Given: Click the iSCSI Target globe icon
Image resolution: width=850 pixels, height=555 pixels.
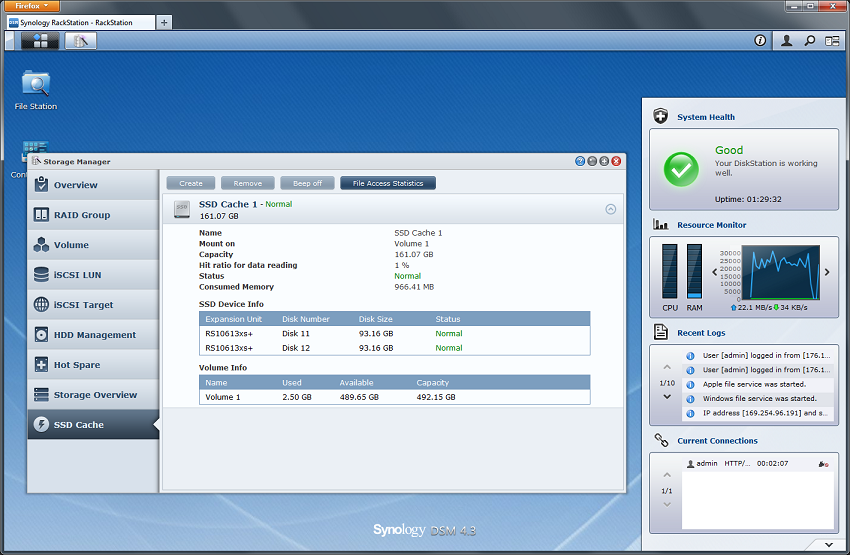Looking at the screenshot, I should point(41,305).
